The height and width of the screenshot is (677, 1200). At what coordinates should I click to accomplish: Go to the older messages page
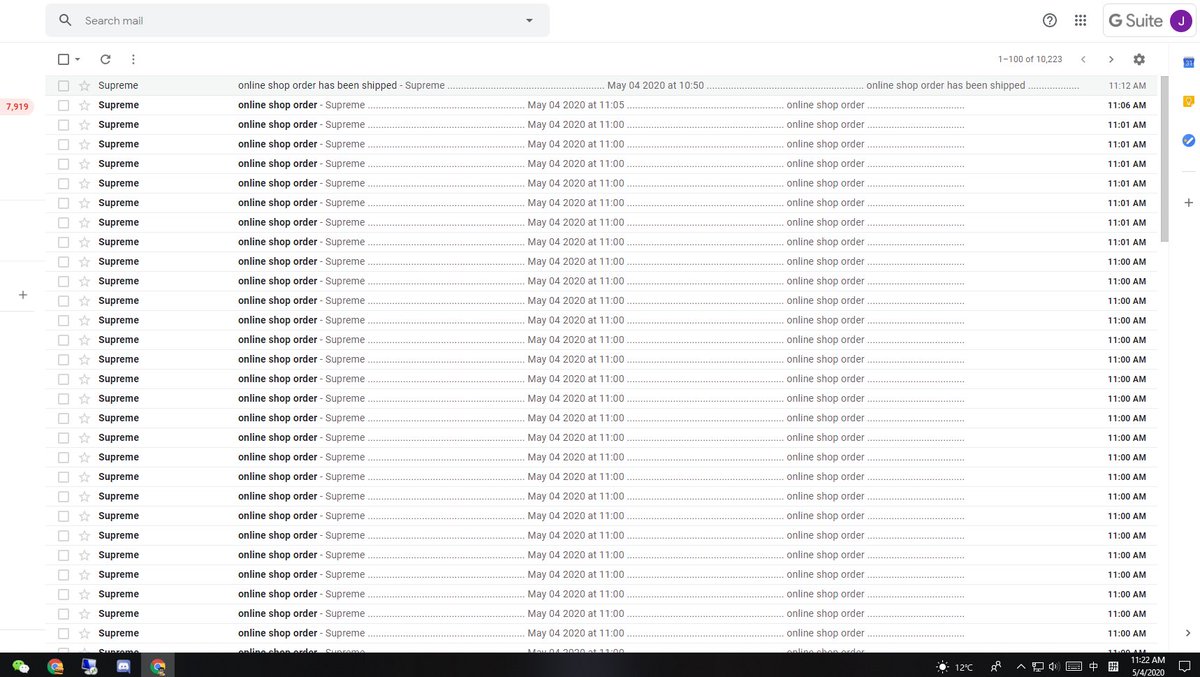point(1111,59)
